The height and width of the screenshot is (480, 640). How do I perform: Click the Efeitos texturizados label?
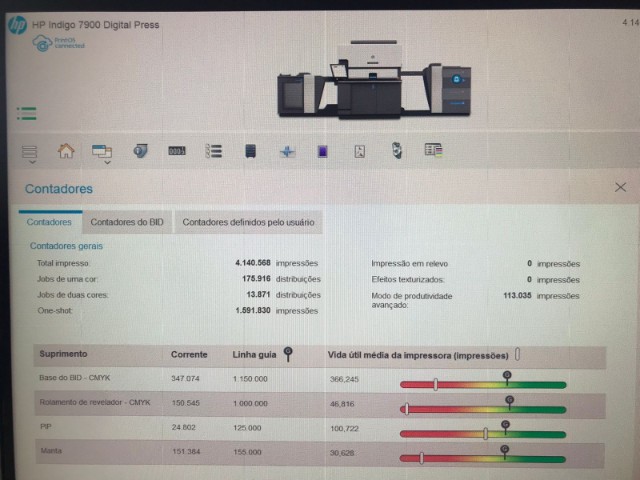[x=408, y=280]
